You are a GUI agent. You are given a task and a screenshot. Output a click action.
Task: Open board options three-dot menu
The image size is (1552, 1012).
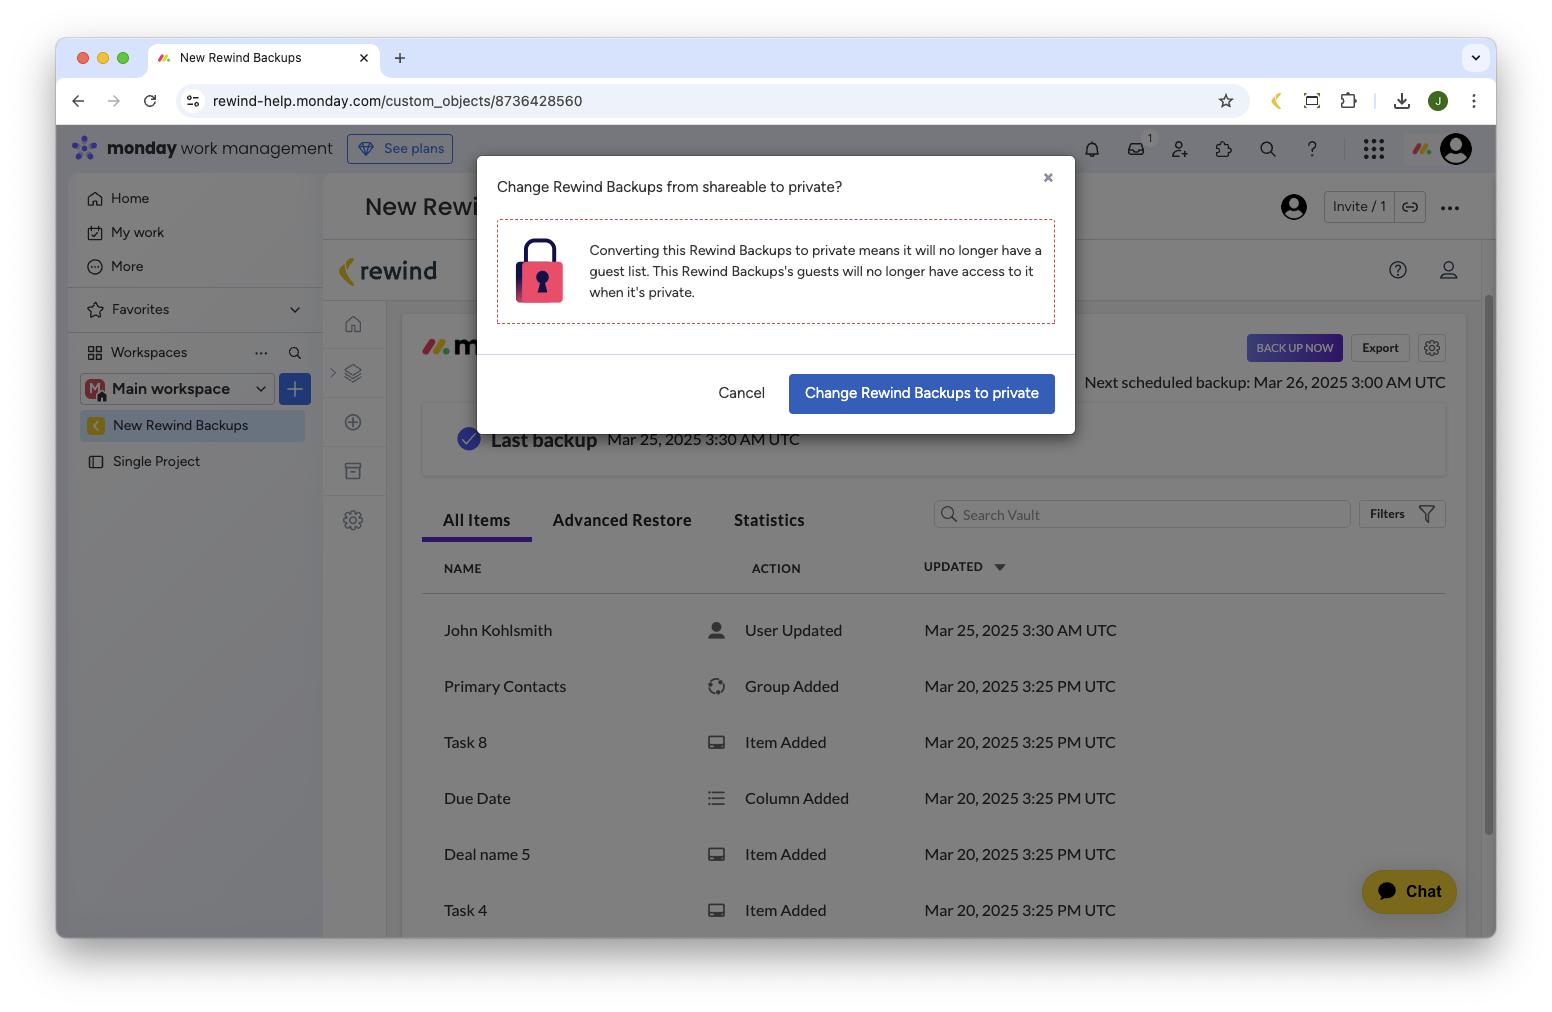pyautogui.click(x=1450, y=208)
